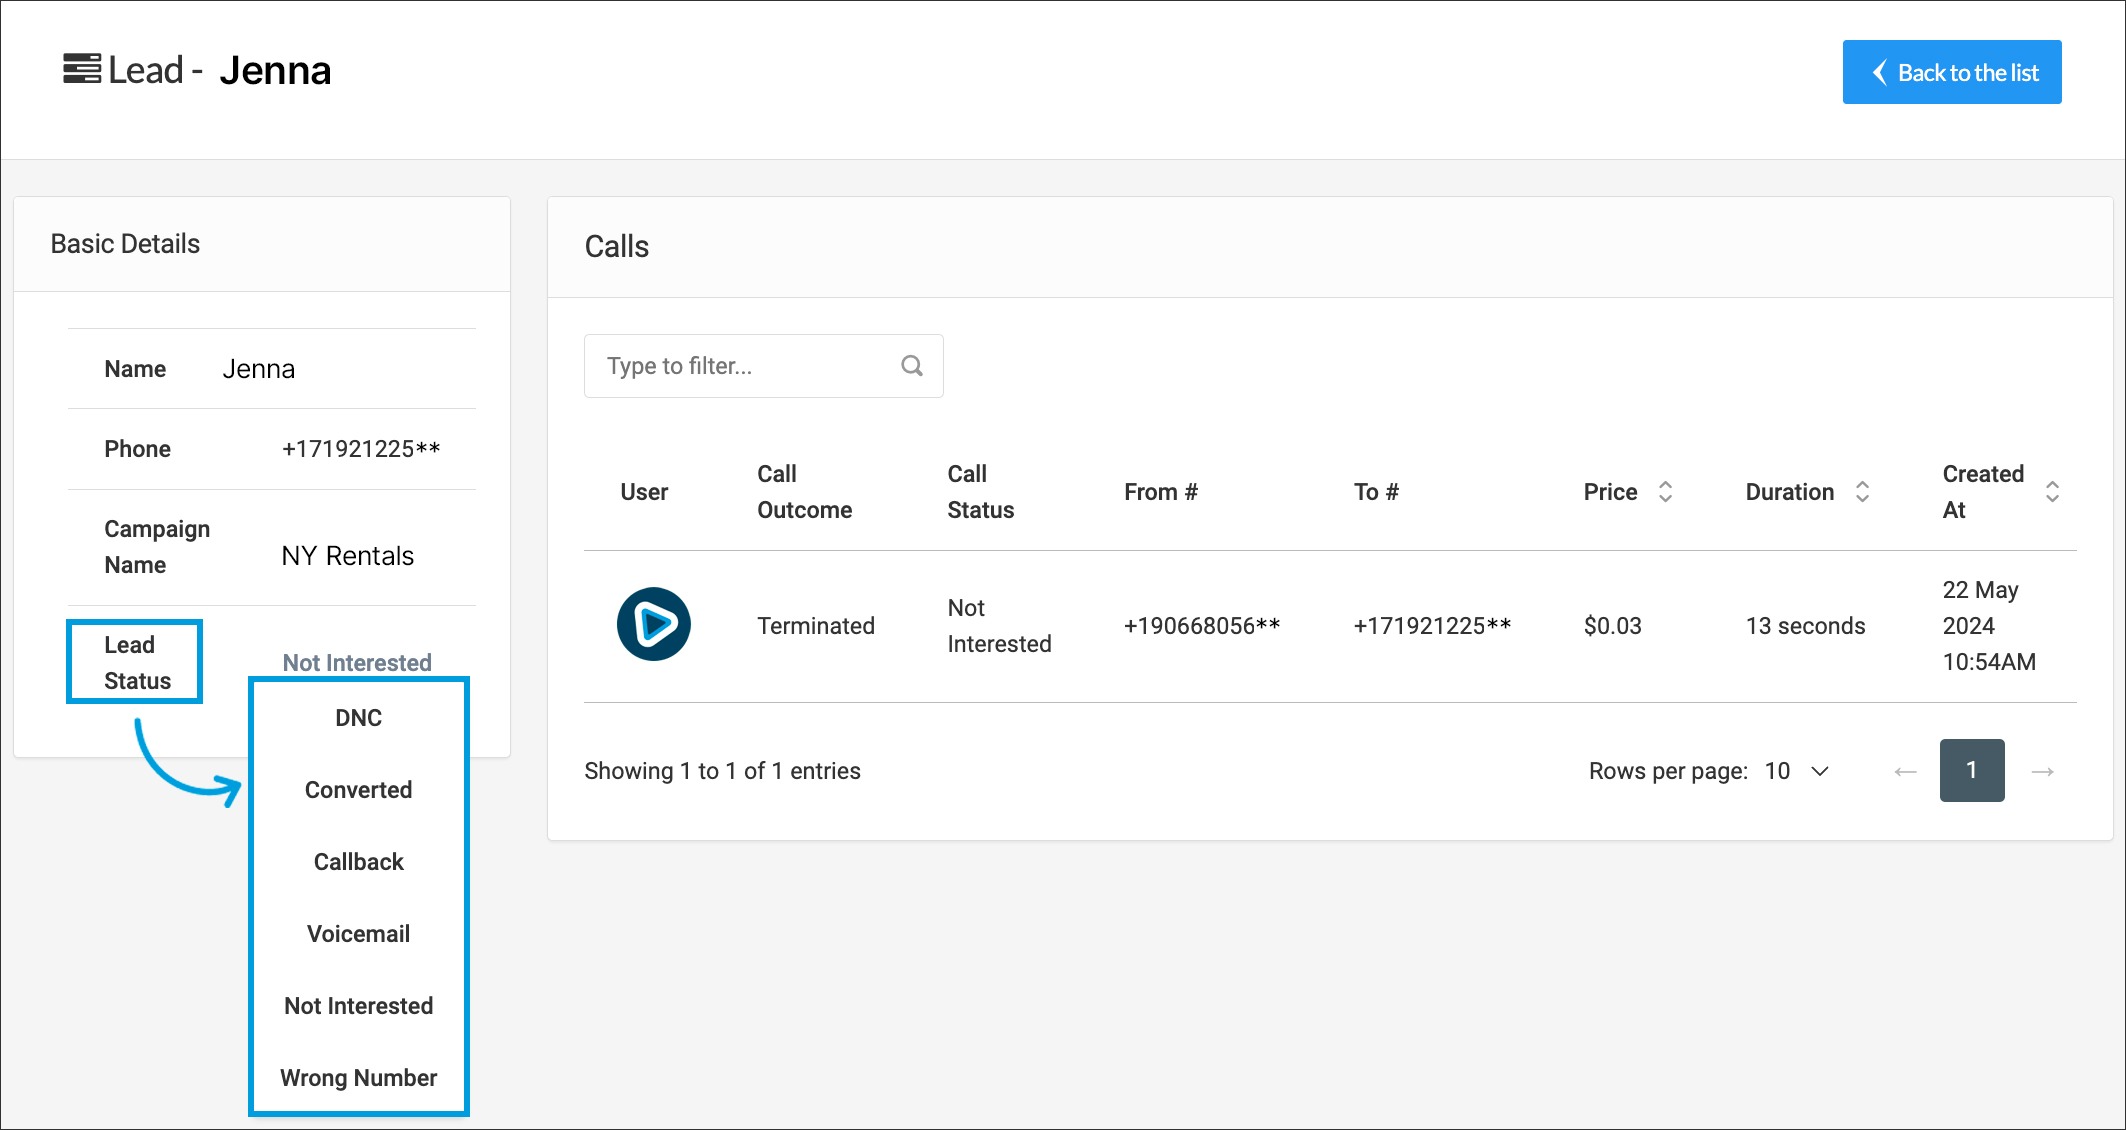Screen dimensions: 2126x1130
Task: Open Rows per page dropdown
Action: 1798,771
